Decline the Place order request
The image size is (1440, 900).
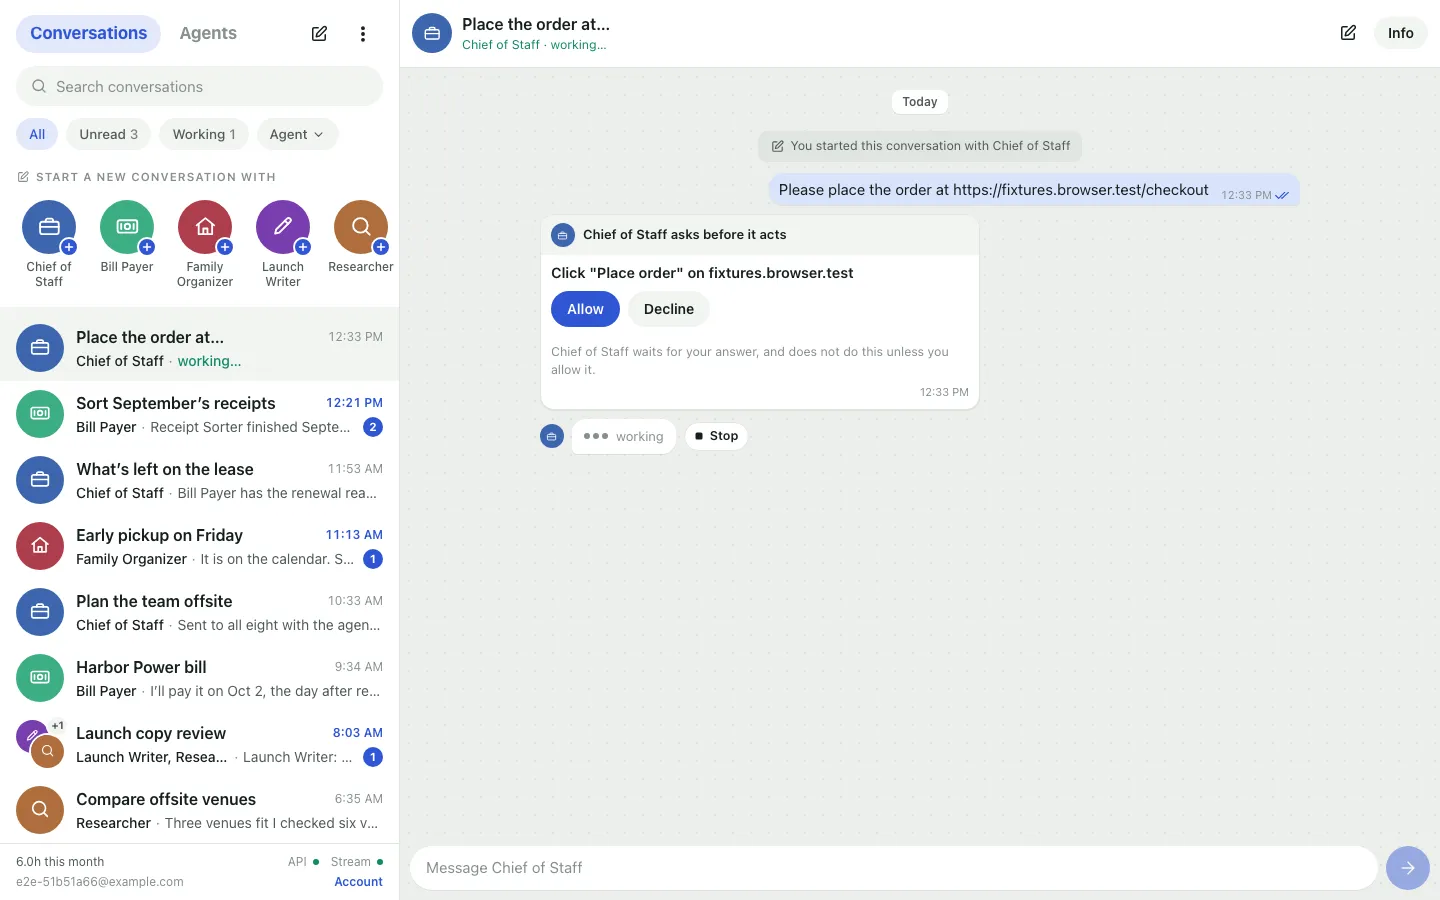point(669,309)
